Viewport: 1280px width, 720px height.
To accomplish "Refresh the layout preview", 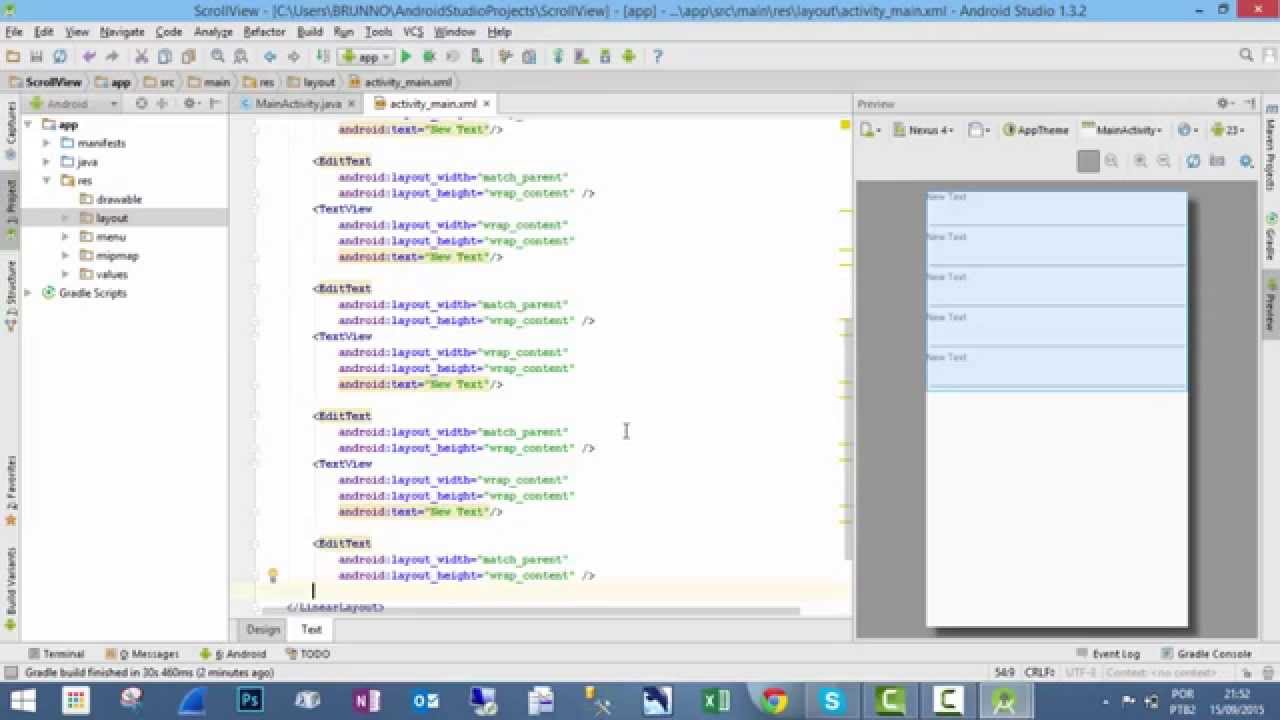I will point(1193,161).
